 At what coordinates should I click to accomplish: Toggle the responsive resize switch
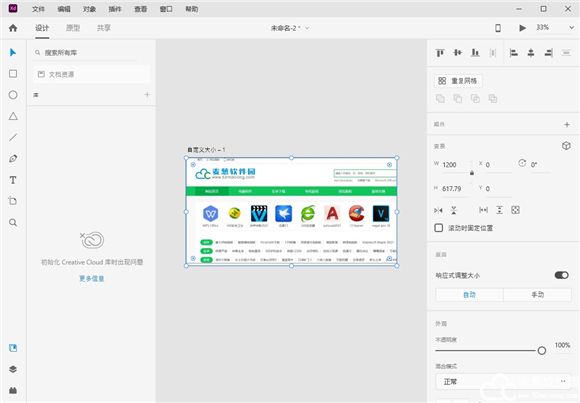(561, 275)
